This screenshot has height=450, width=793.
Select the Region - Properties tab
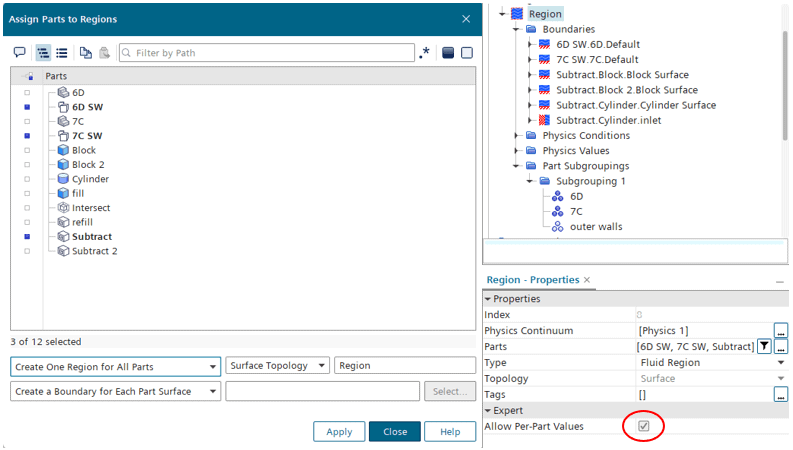pos(533,280)
